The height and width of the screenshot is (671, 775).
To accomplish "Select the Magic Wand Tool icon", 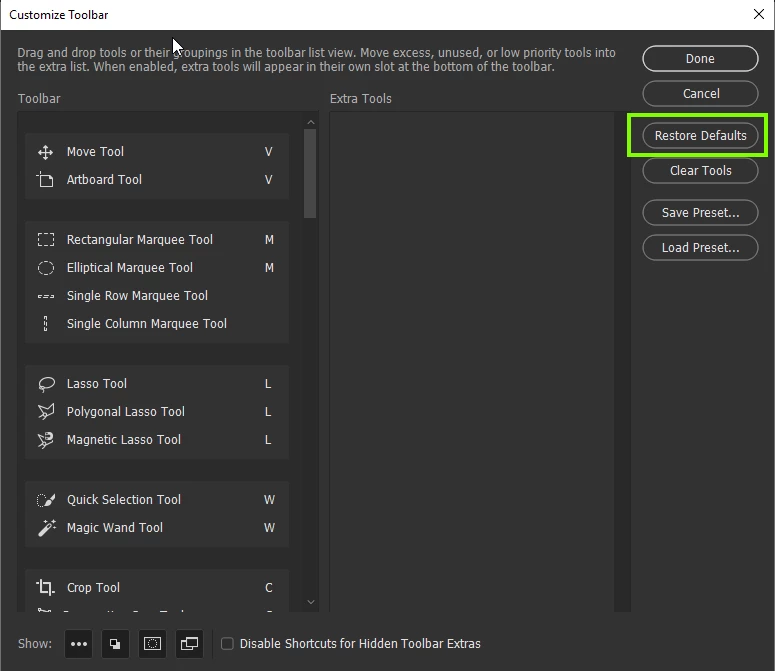I will [x=47, y=528].
